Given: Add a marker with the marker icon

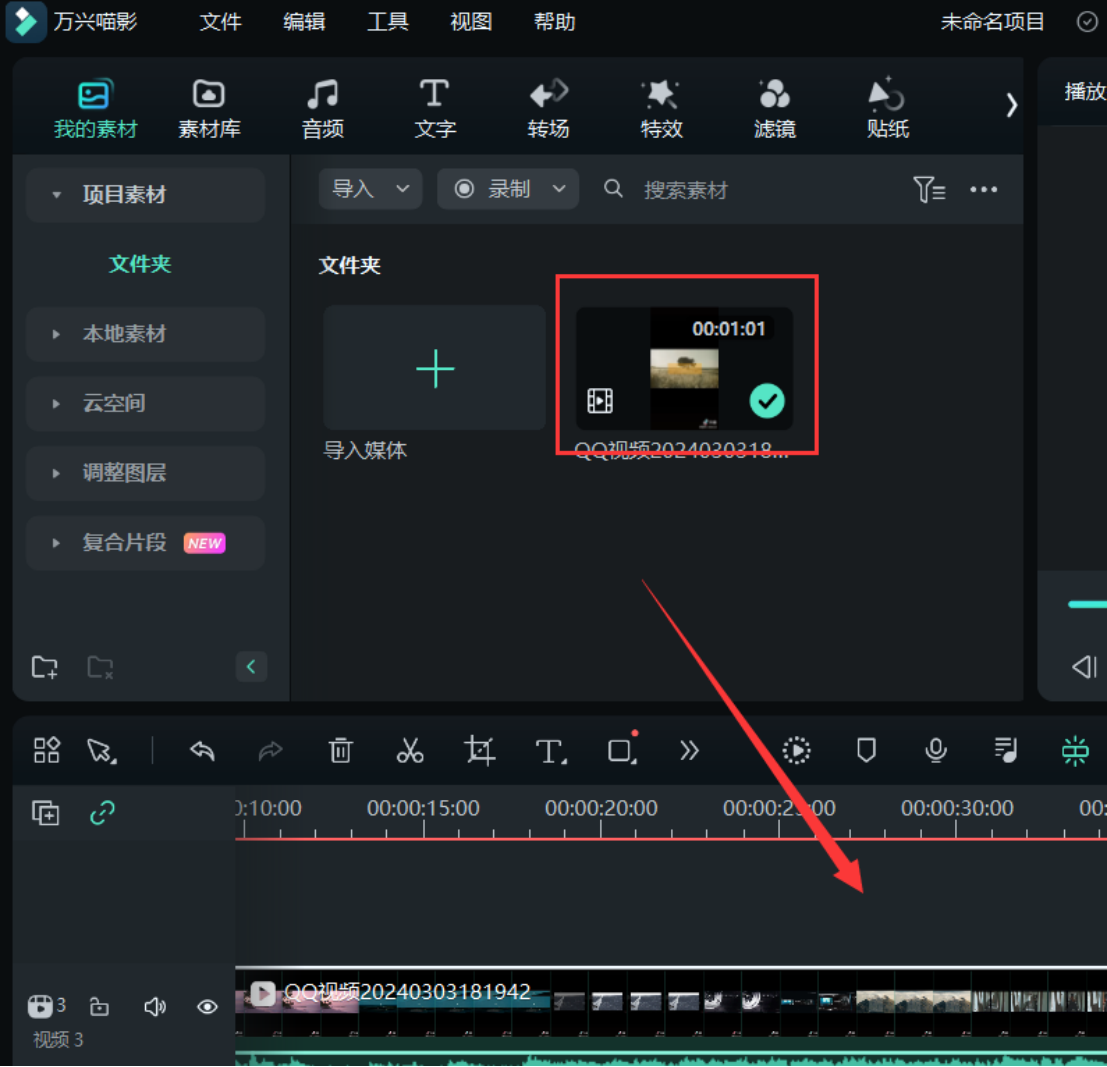Looking at the screenshot, I should (x=866, y=750).
